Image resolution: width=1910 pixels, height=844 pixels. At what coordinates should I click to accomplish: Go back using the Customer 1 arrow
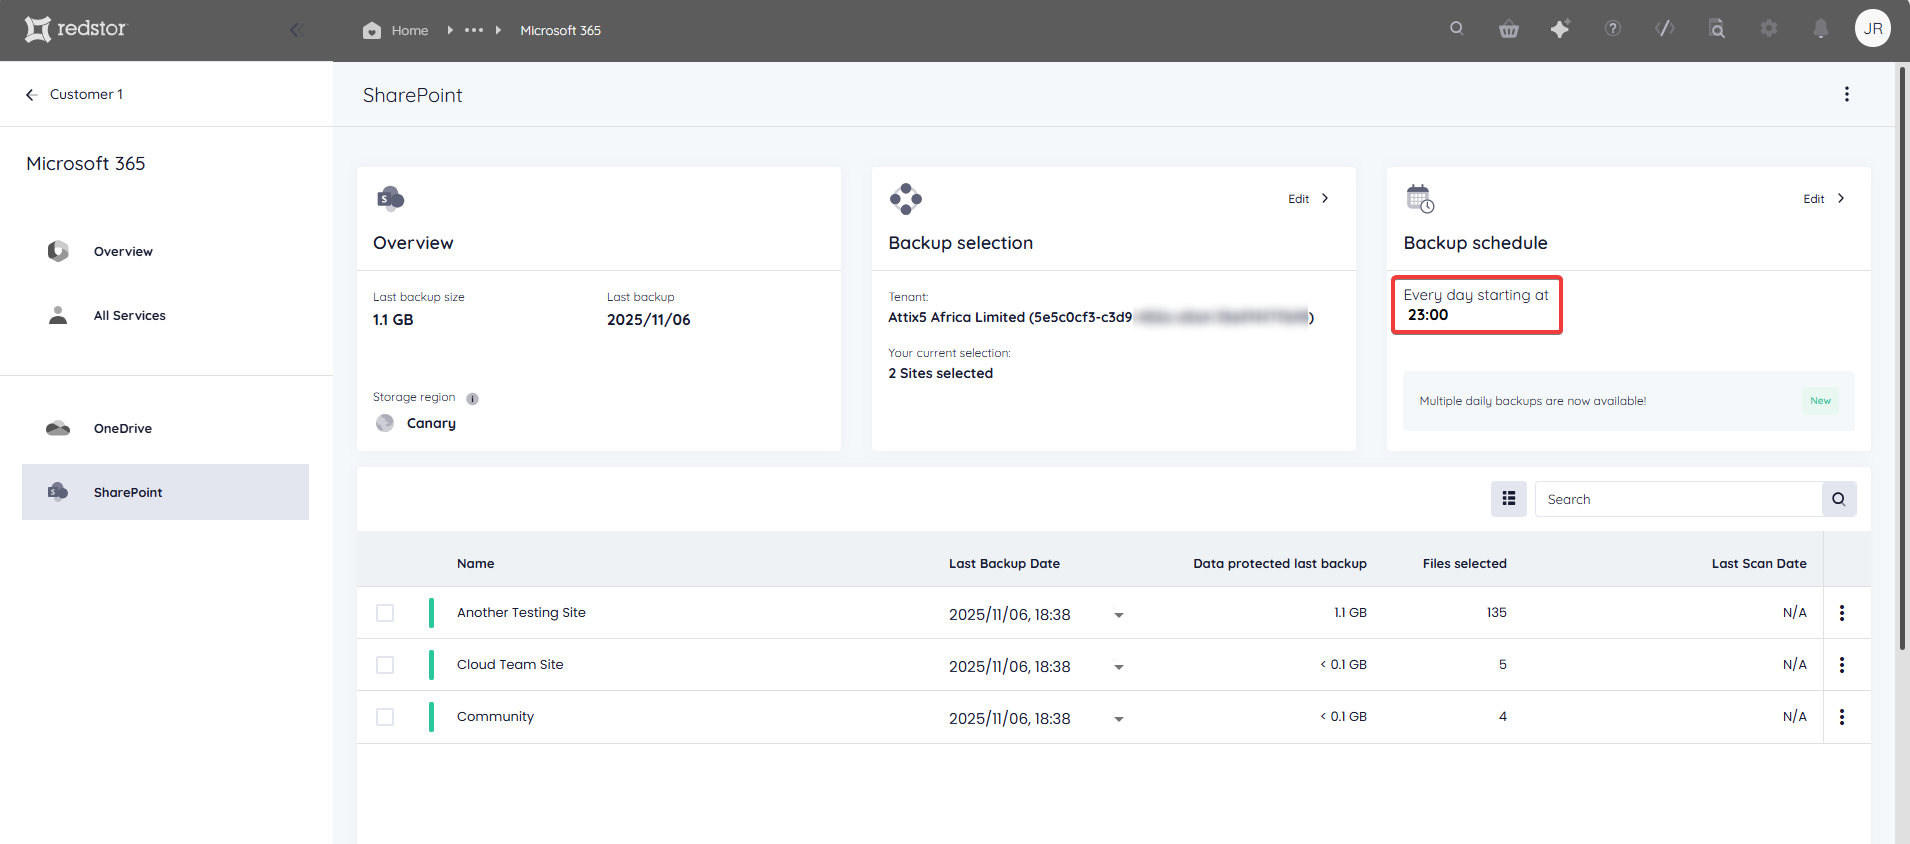[32, 94]
